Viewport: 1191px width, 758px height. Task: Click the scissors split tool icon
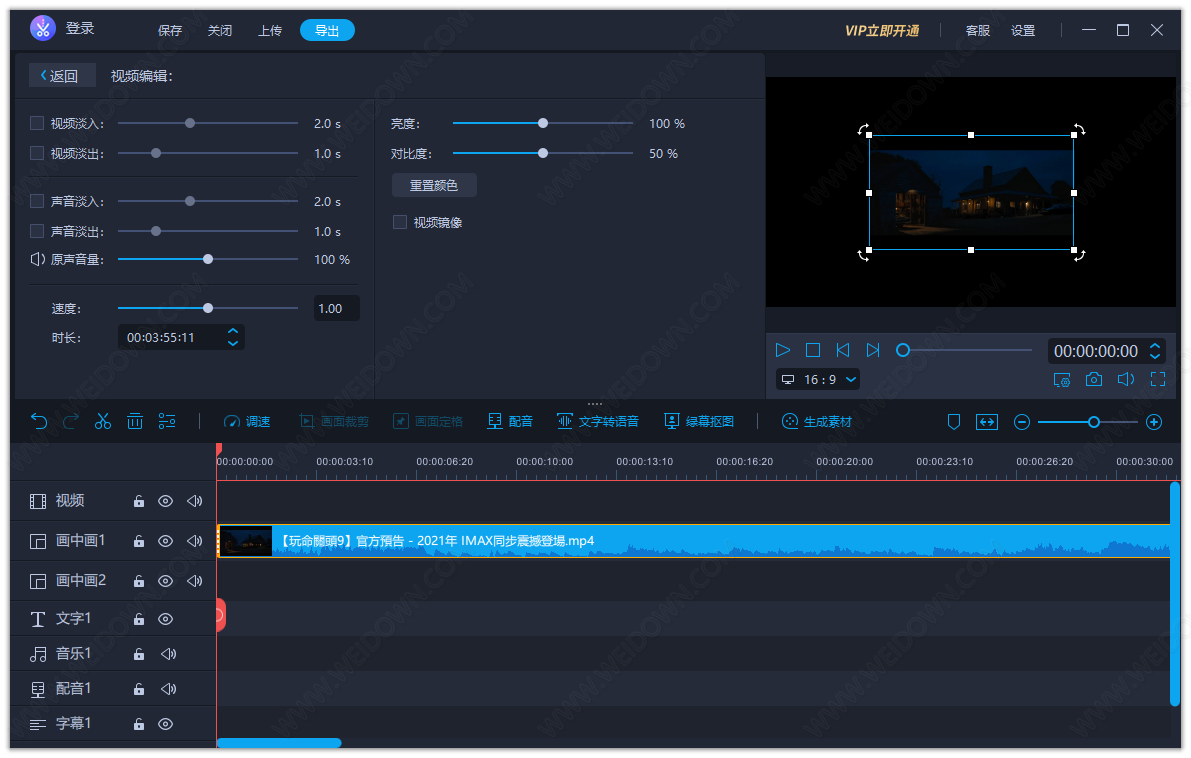[103, 421]
